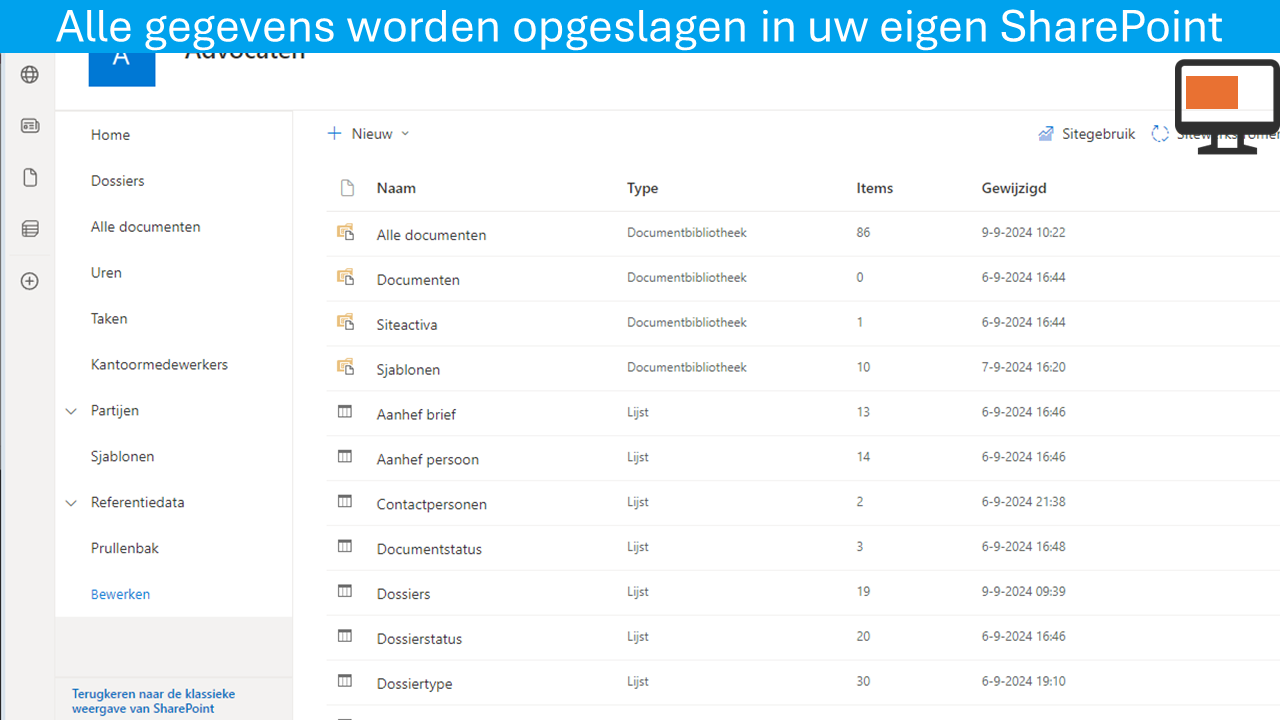Sort by the Naam column header
This screenshot has width=1280, height=720.
coord(396,188)
